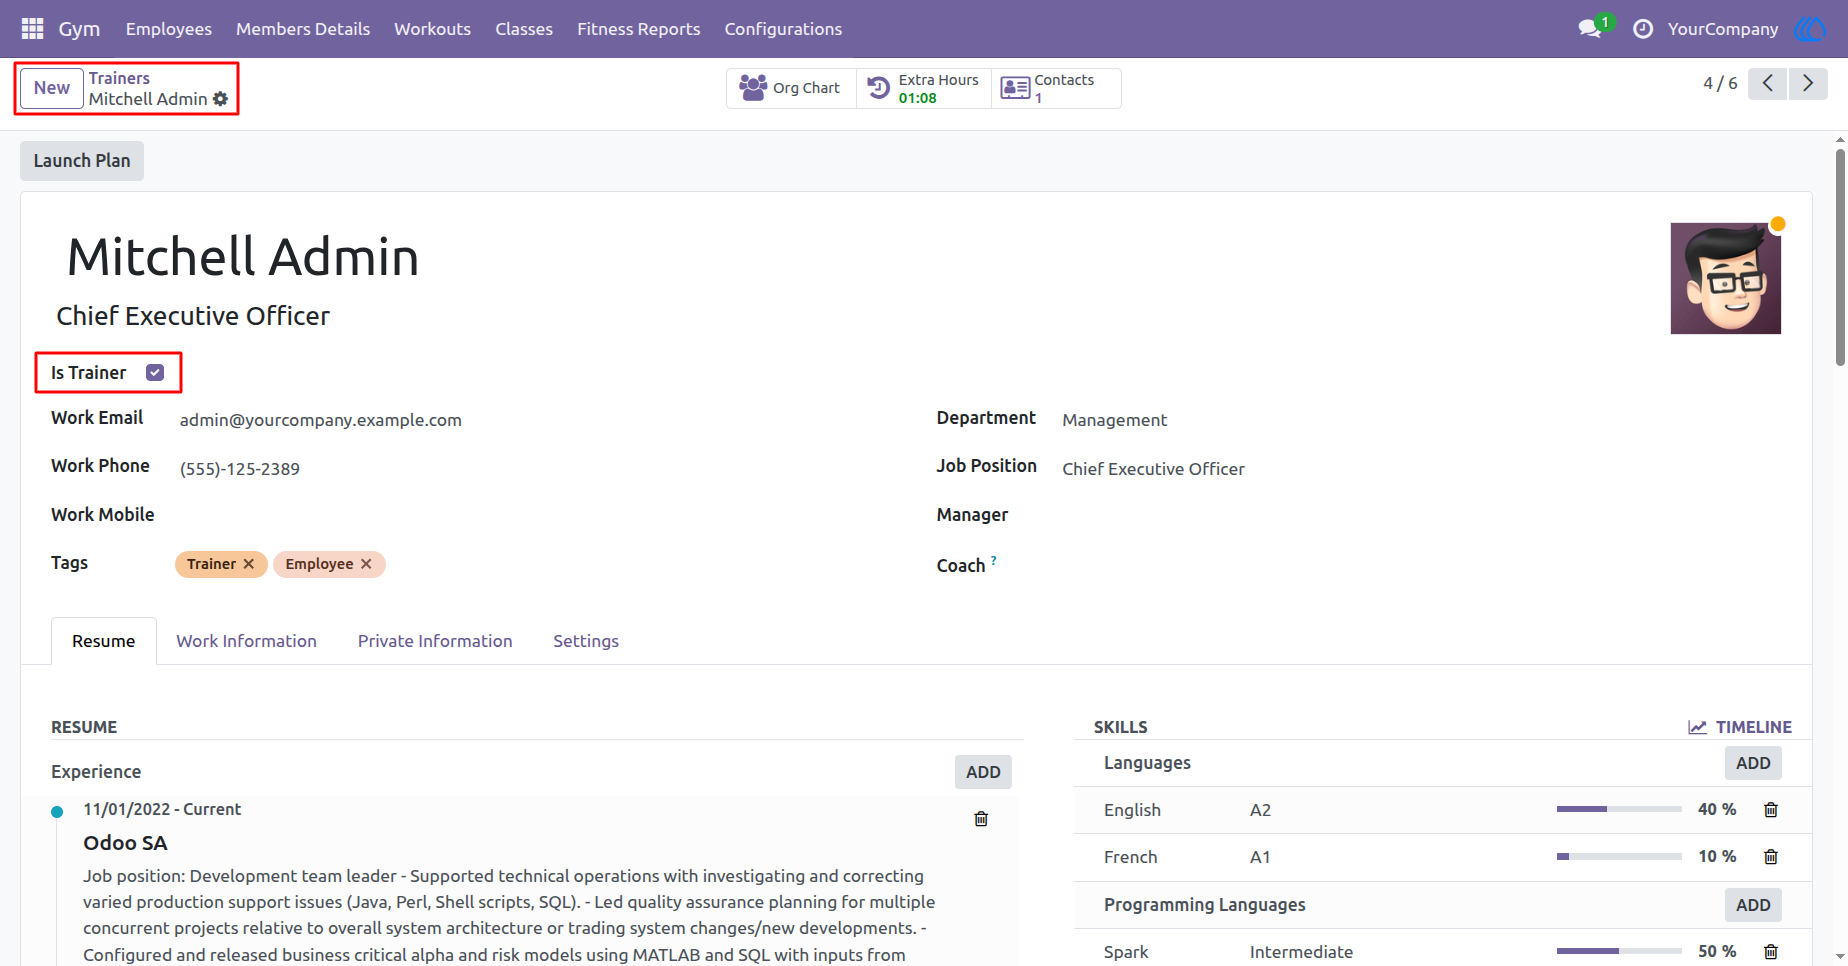Open the Configurations menu
The image size is (1848, 966).
(783, 29)
